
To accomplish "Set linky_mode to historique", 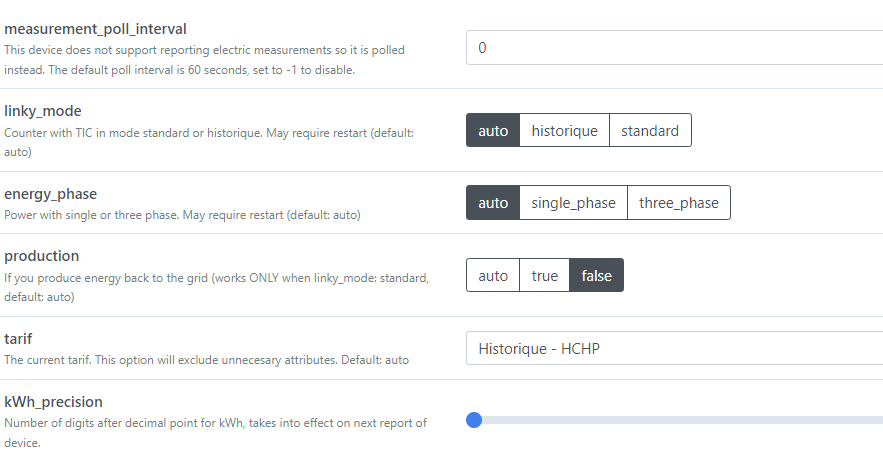I will (564, 131).
